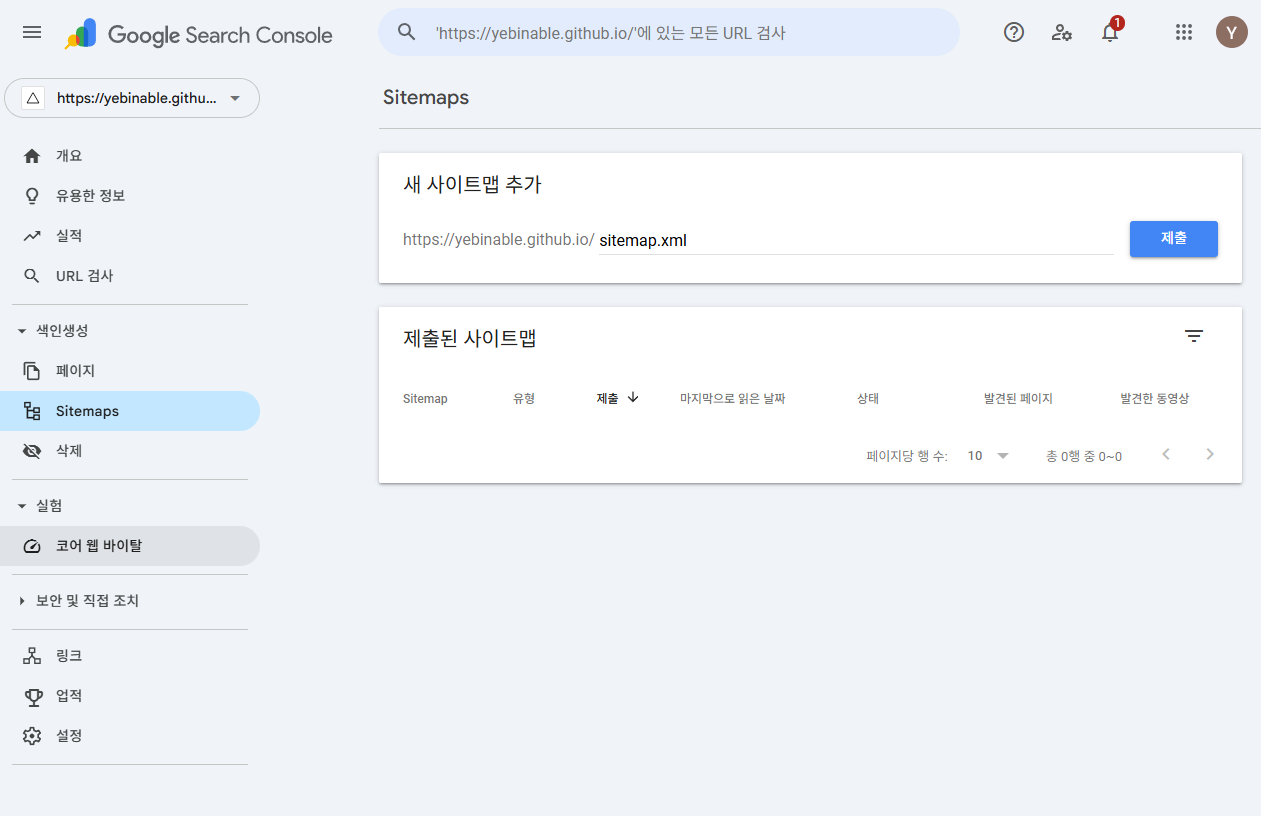Click the 삭제 crossed-eye icon

pyautogui.click(x=32, y=451)
